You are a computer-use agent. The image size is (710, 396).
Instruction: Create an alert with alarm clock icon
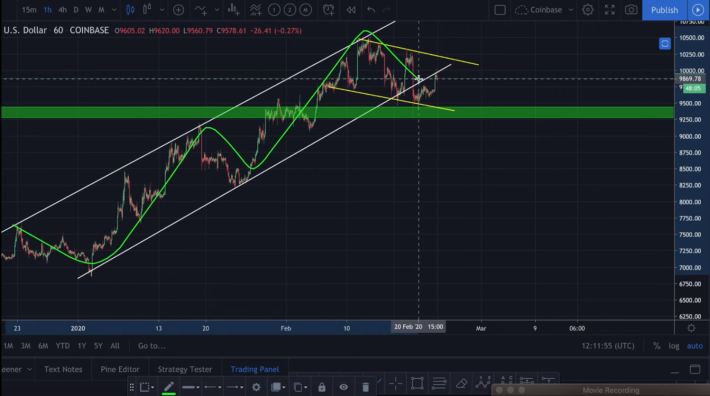coord(328,10)
